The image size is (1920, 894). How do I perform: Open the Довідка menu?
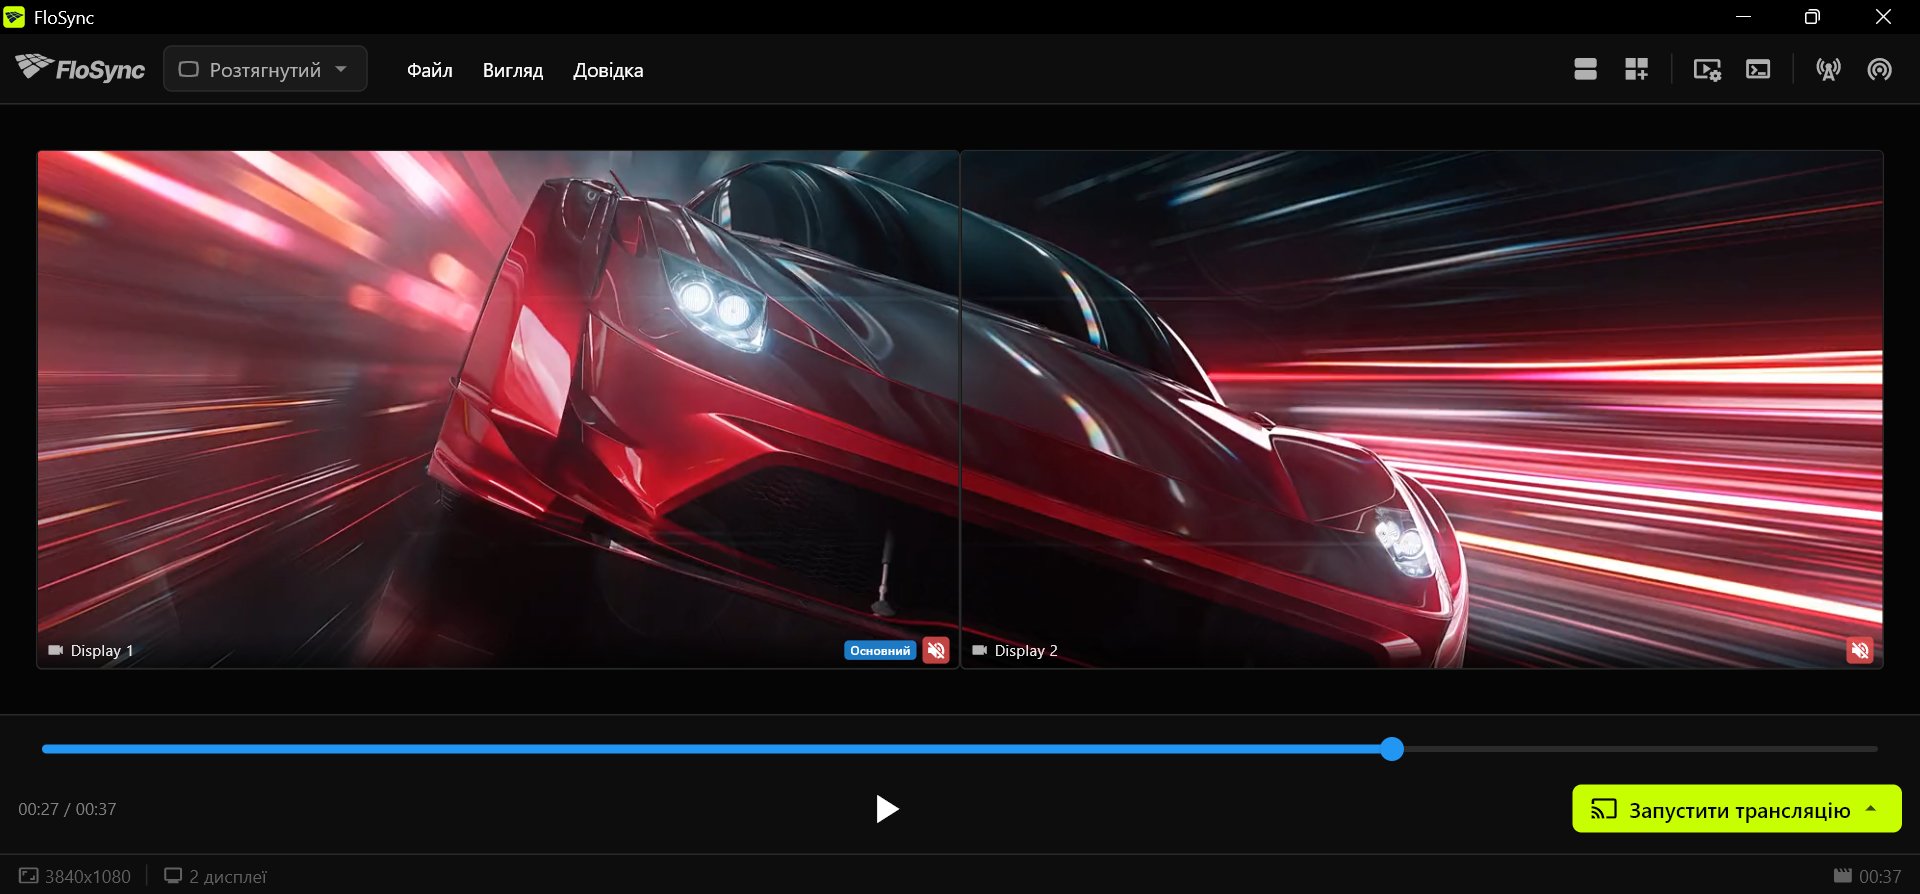tap(608, 70)
